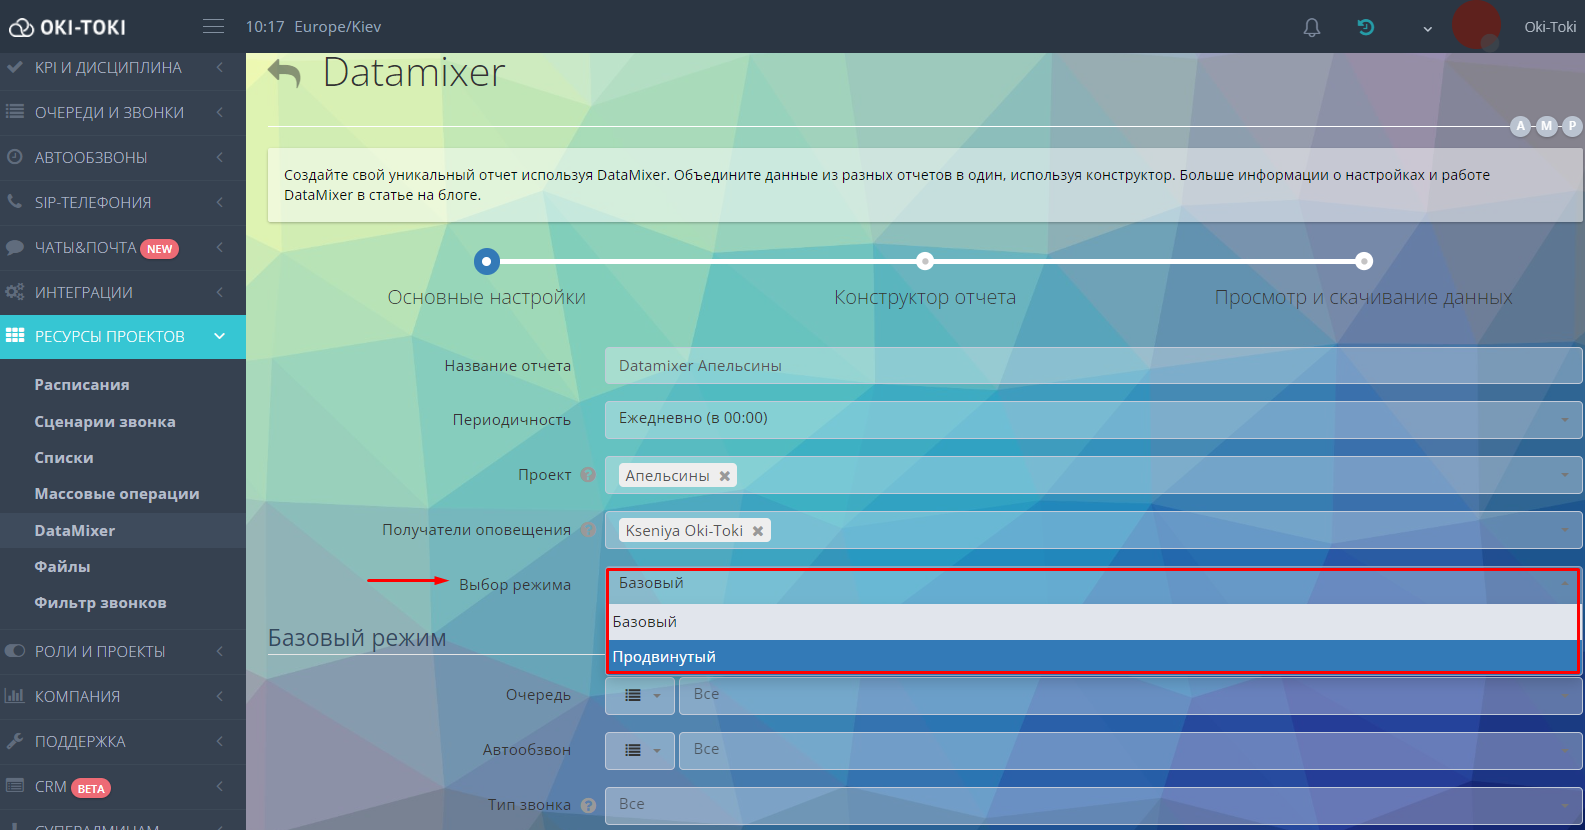Click the Основные настройки step circle

coord(487,262)
